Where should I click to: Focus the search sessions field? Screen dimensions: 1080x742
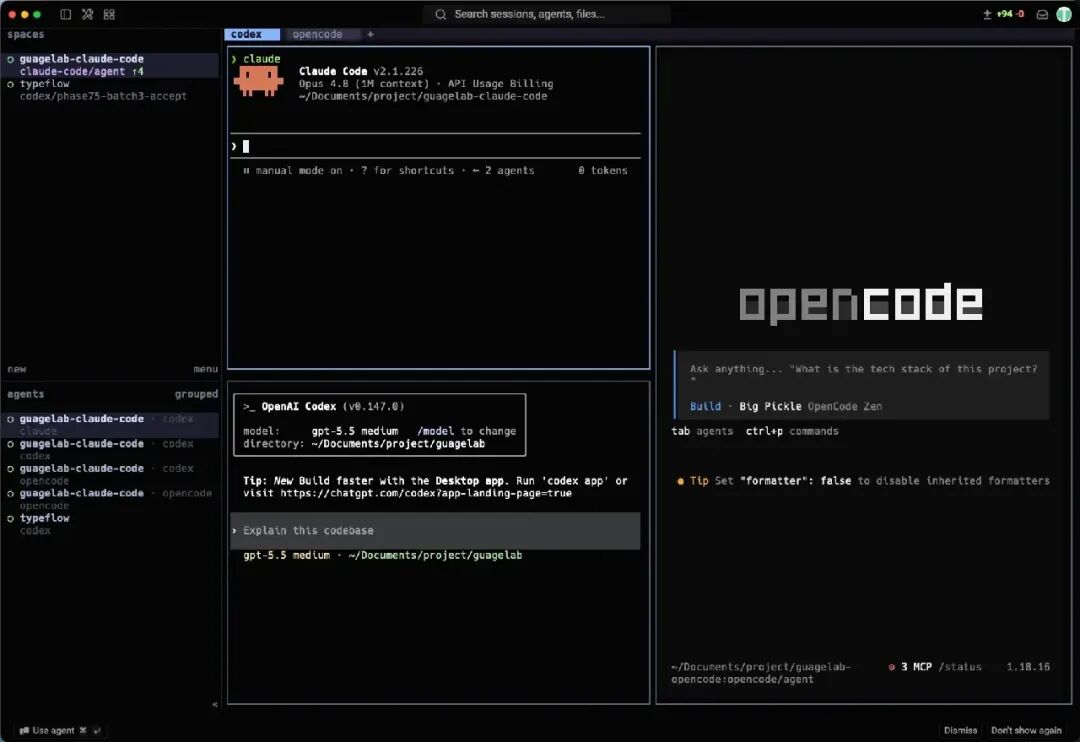(548, 14)
